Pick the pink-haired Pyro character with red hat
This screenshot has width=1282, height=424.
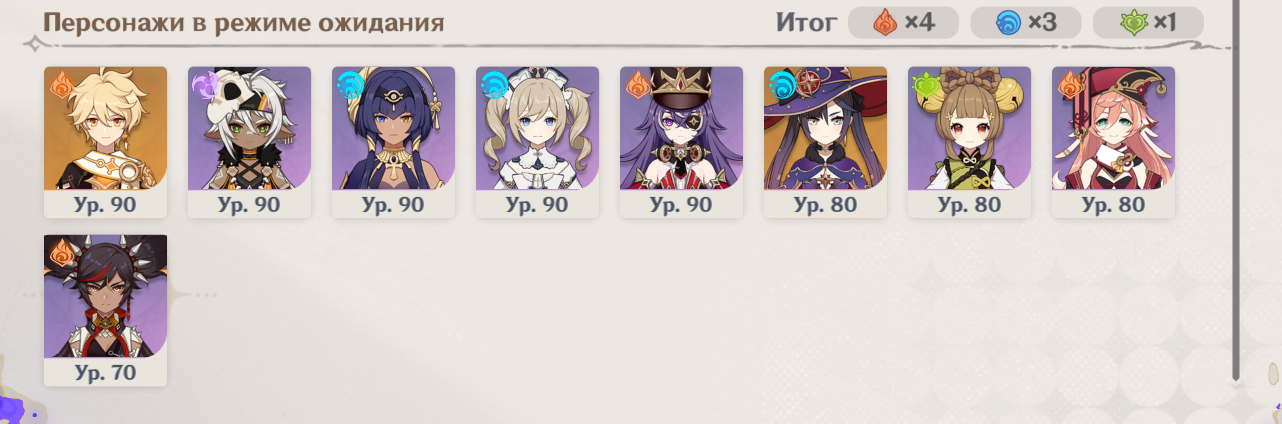click(1113, 142)
